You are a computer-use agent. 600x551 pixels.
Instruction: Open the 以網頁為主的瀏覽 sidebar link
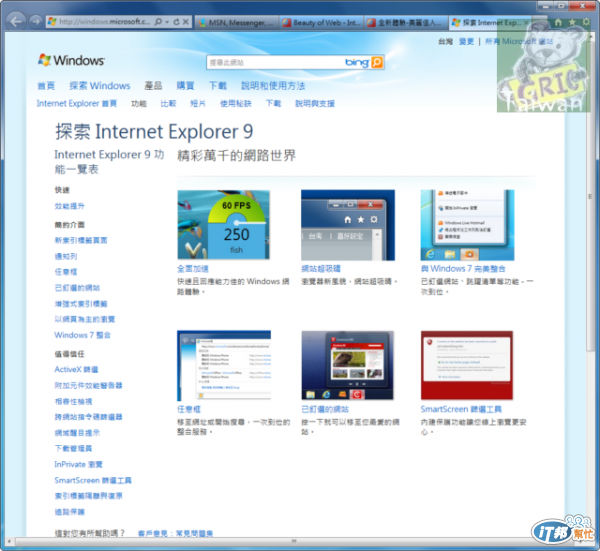click(x=85, y=319)
